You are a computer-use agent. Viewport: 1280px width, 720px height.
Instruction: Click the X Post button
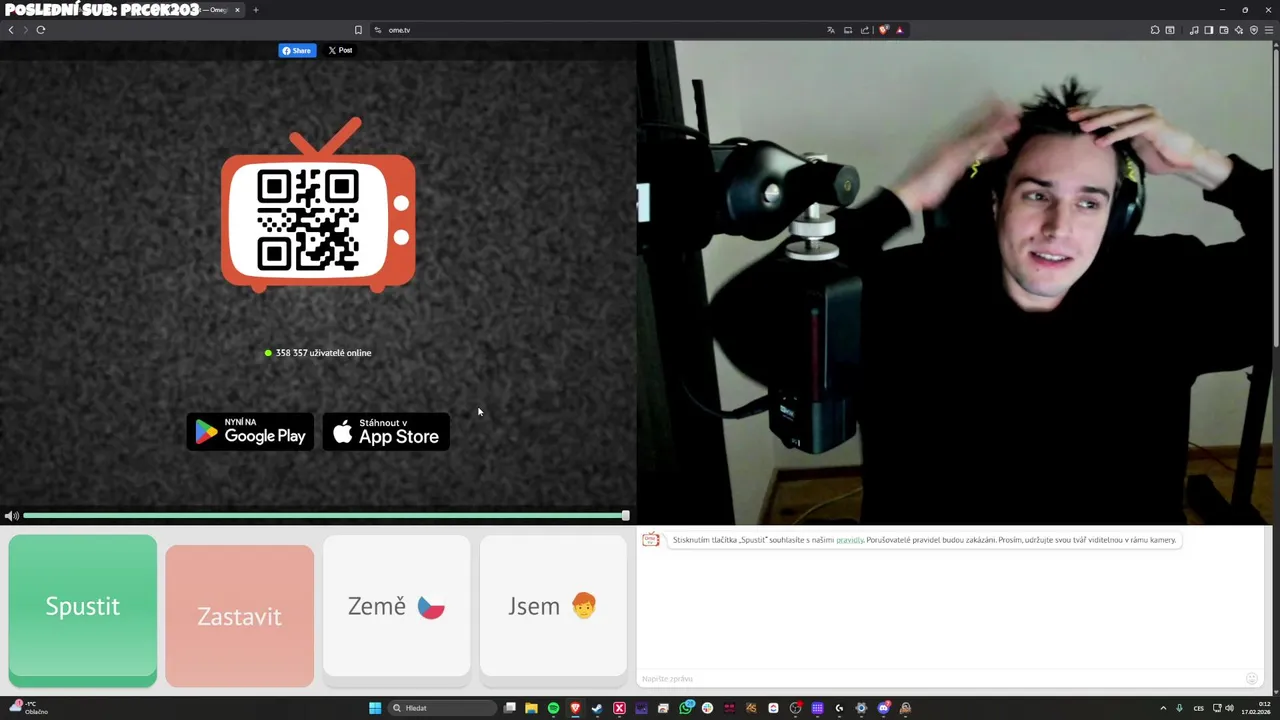(x=340, y=50)
